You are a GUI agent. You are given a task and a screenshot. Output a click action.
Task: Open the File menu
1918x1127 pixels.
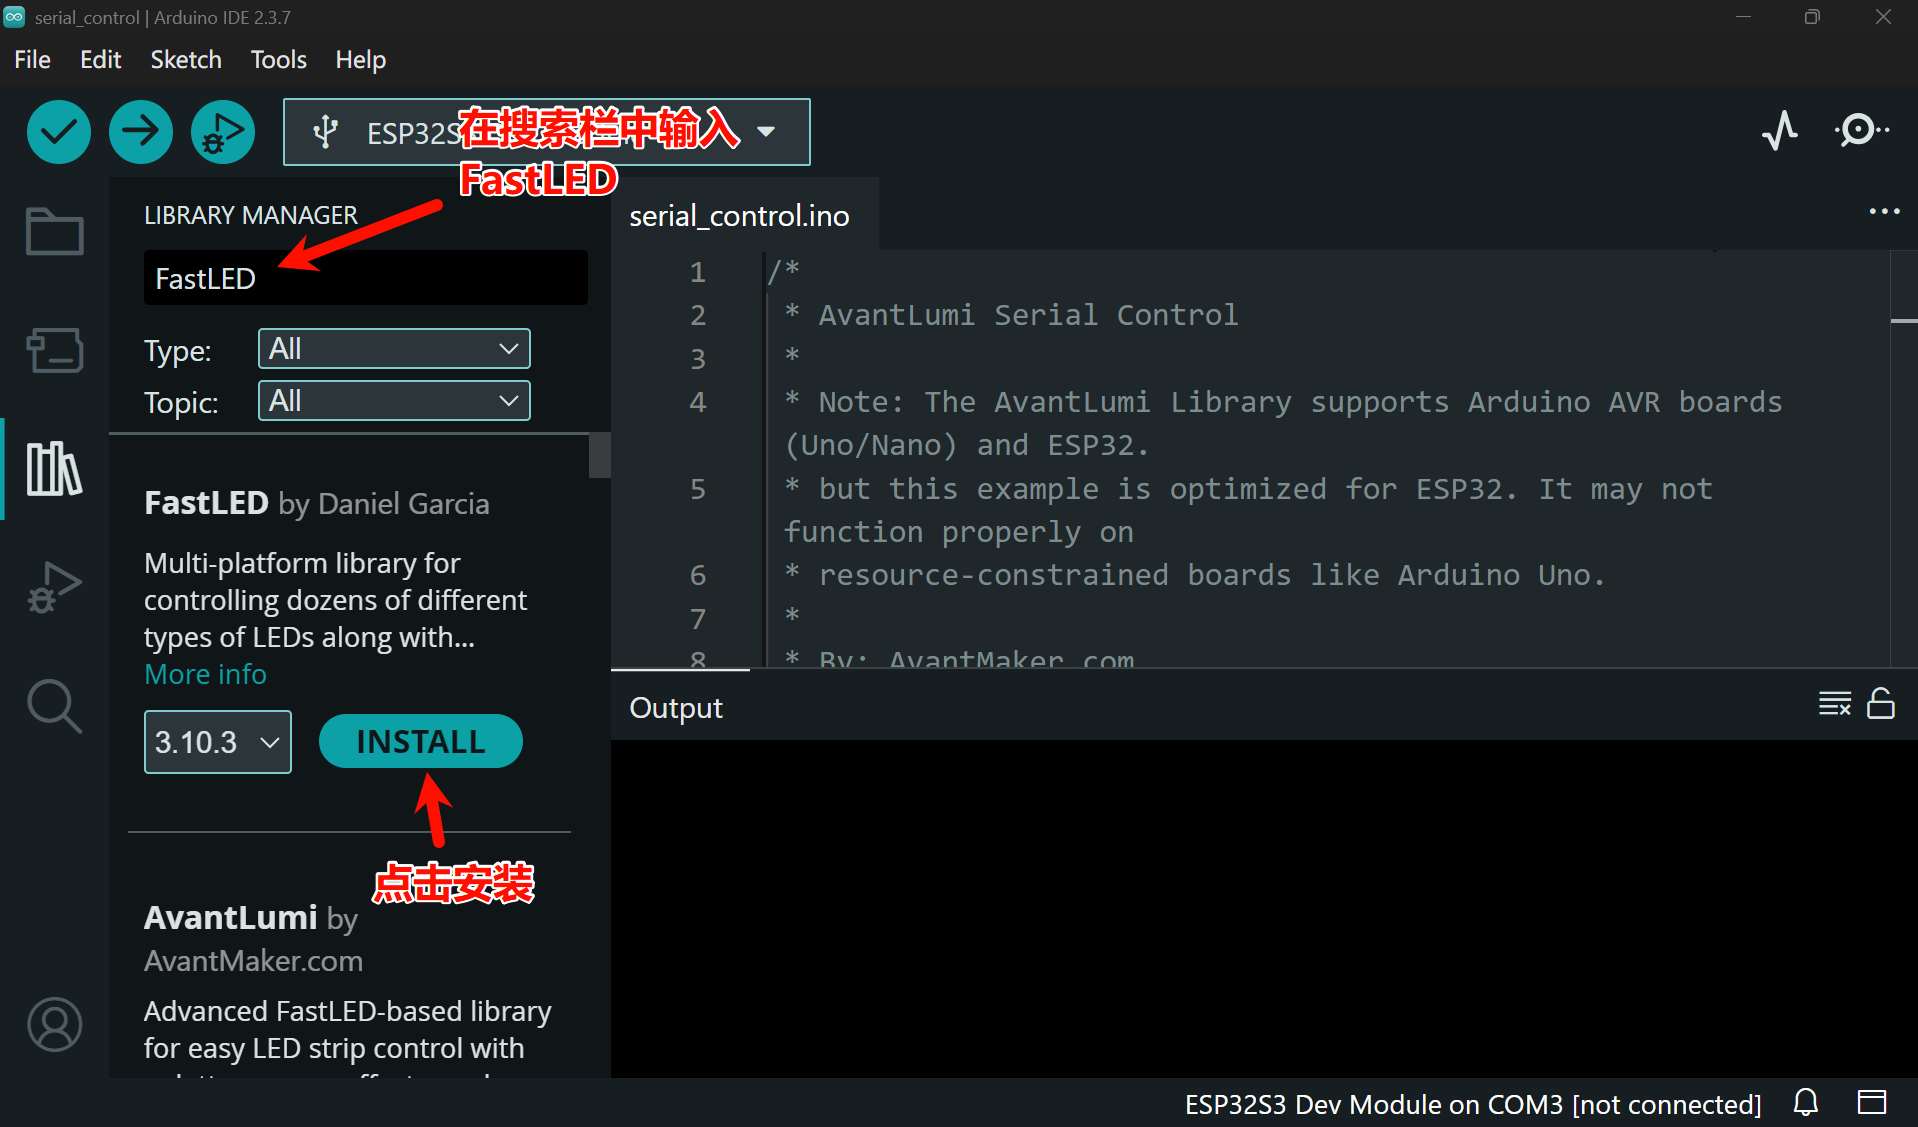tap(32, 60)
